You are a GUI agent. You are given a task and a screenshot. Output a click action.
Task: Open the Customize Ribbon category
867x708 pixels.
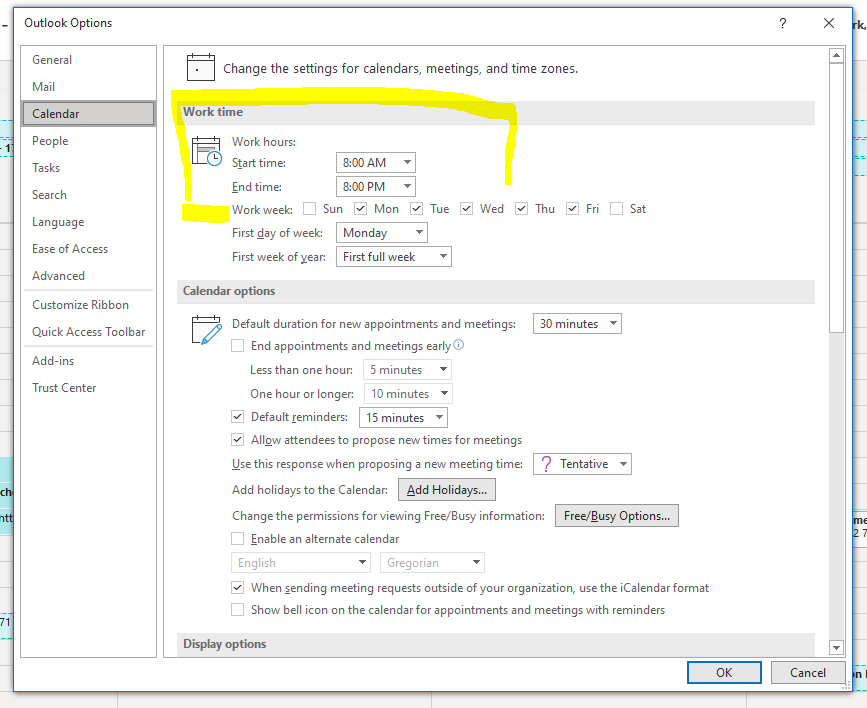click(88, 305)
